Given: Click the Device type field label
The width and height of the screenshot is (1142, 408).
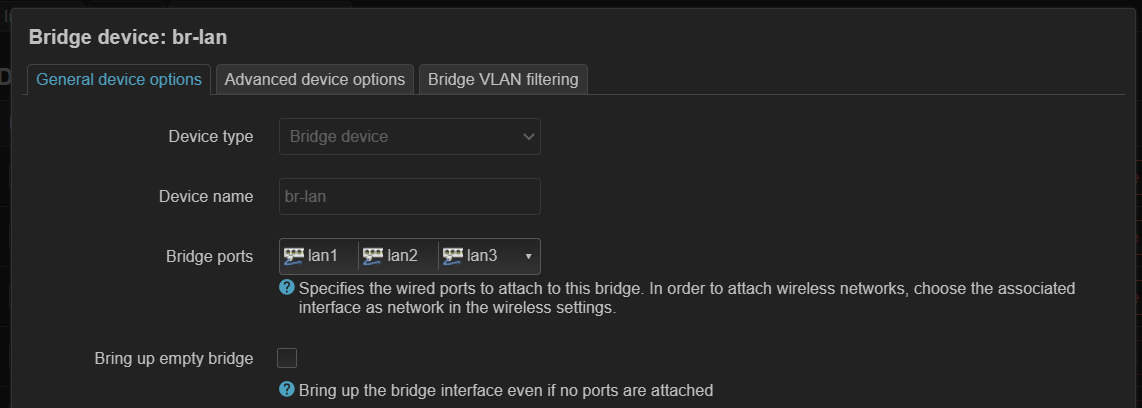Looking at the screenshot, I should pos(210,136).
